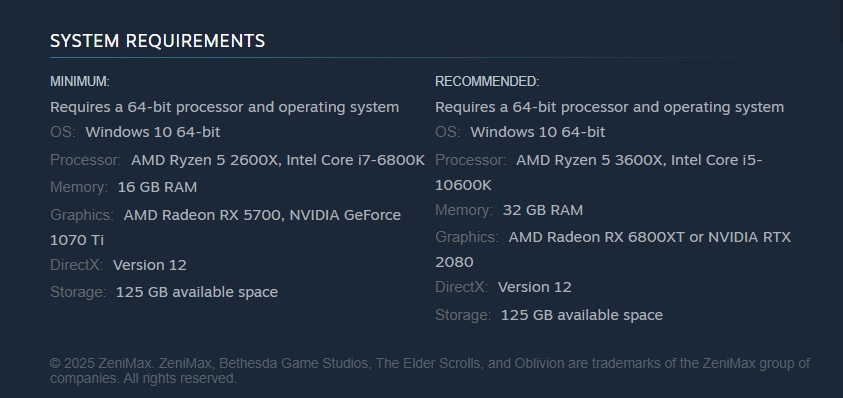The image size is (843, 398).
Task: Click the recommended OS Windows 10 64-bit text
Action: [538, 132]
